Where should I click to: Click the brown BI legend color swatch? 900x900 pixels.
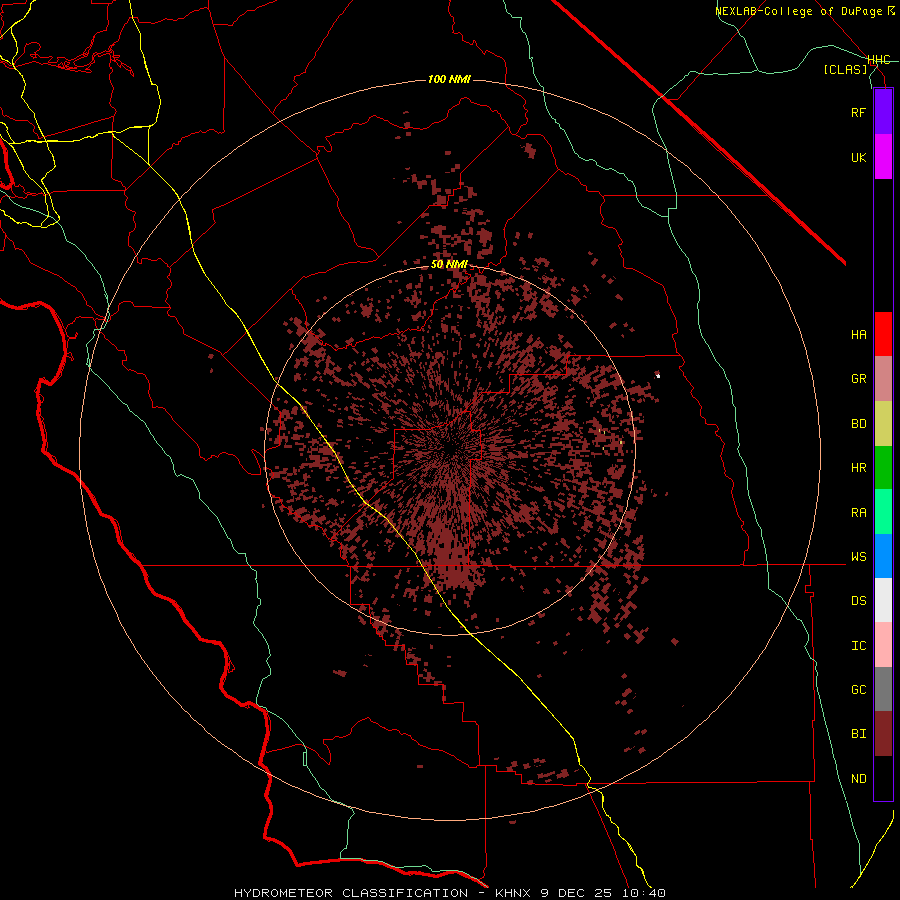click(x=883, y=734)
